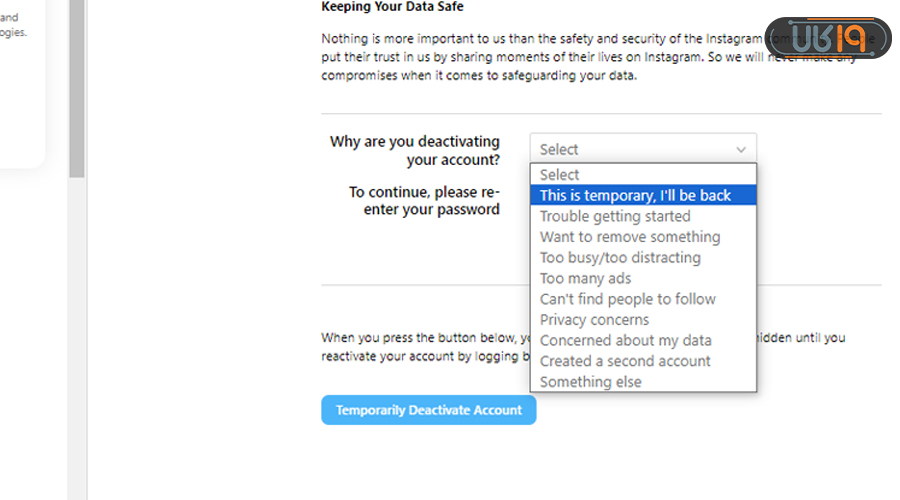Select 'Too busy/too distracting' reason

(620, 258)
